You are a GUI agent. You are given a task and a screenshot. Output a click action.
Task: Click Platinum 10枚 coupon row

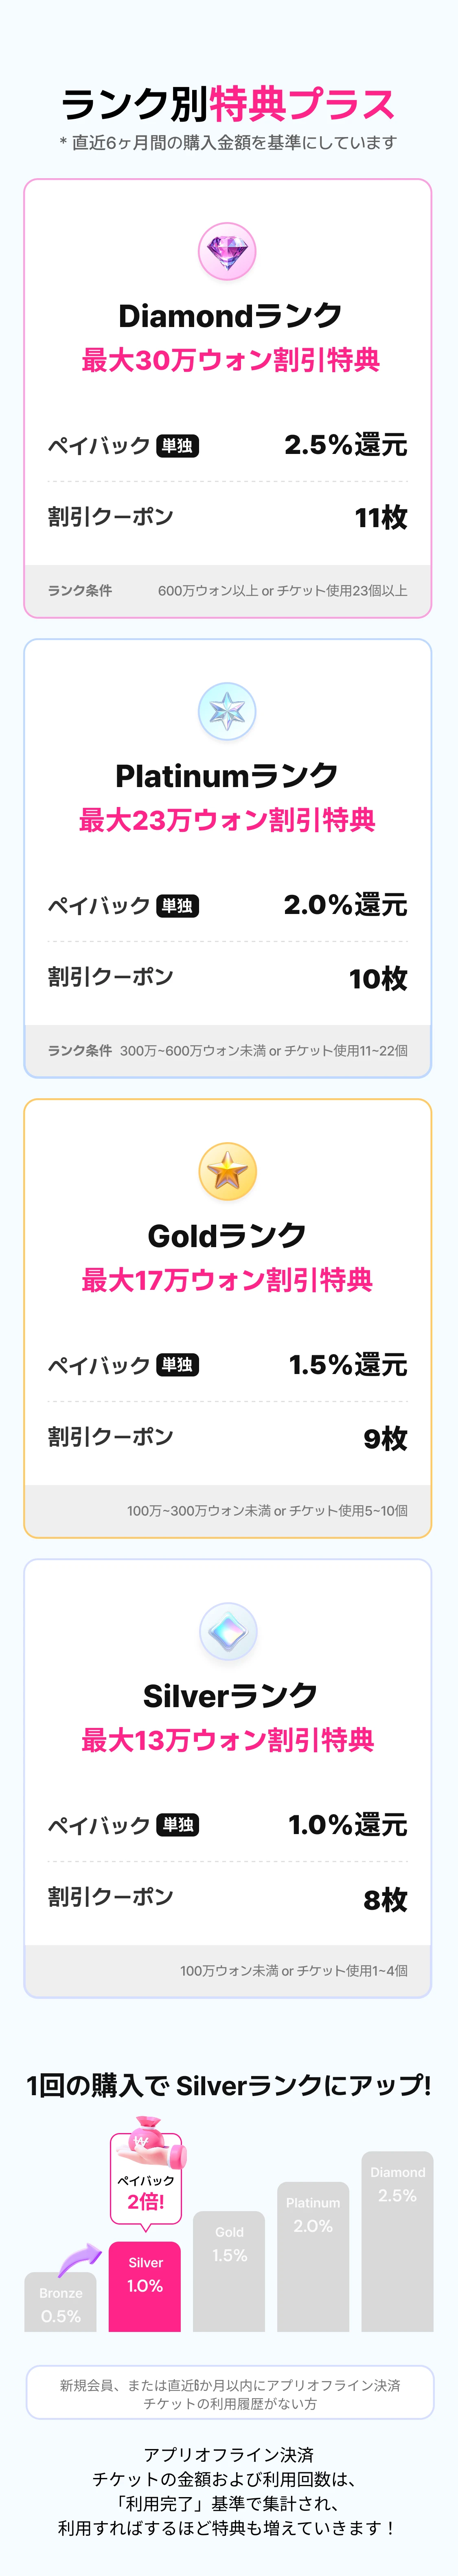(x=228, y=977)
